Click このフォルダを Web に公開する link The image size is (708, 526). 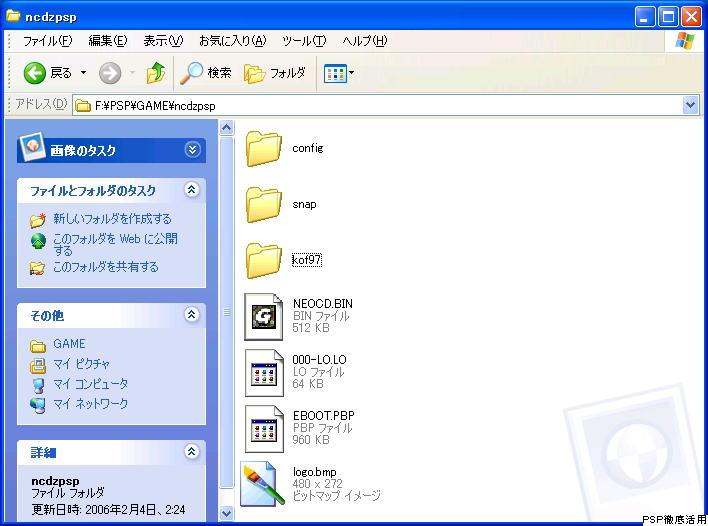click(x=116, y=244)
